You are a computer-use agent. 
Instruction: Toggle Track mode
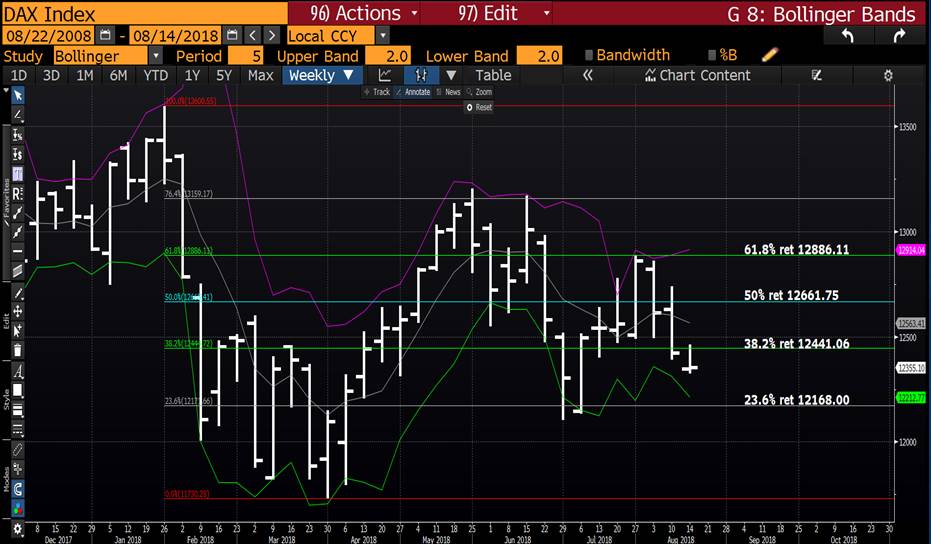376,92
